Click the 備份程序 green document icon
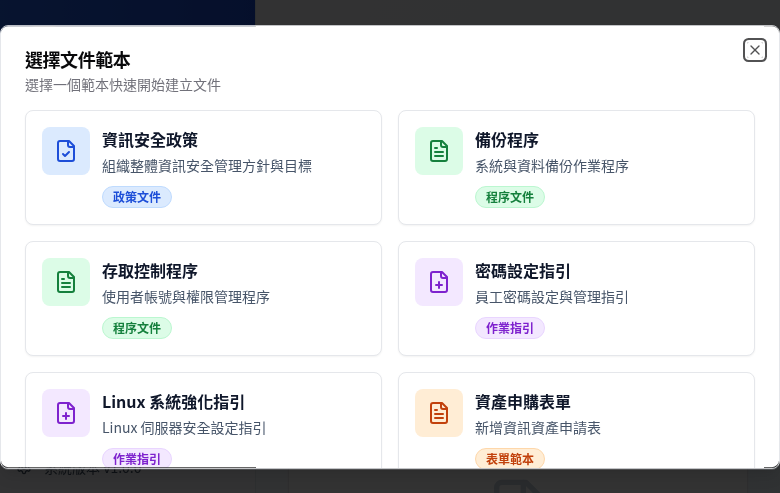The height and width of the screenshot is (493, 780). (439, 151)
